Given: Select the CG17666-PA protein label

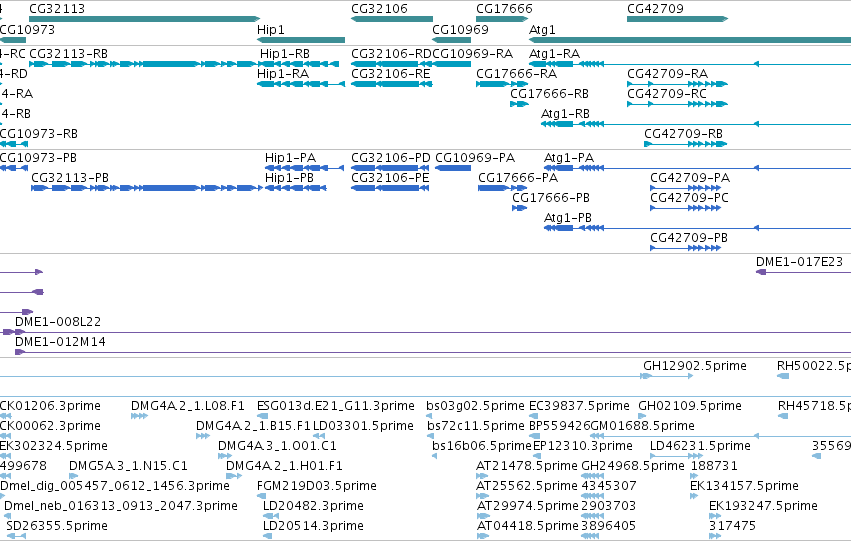Looking at the screenshot, I should 518,178.
